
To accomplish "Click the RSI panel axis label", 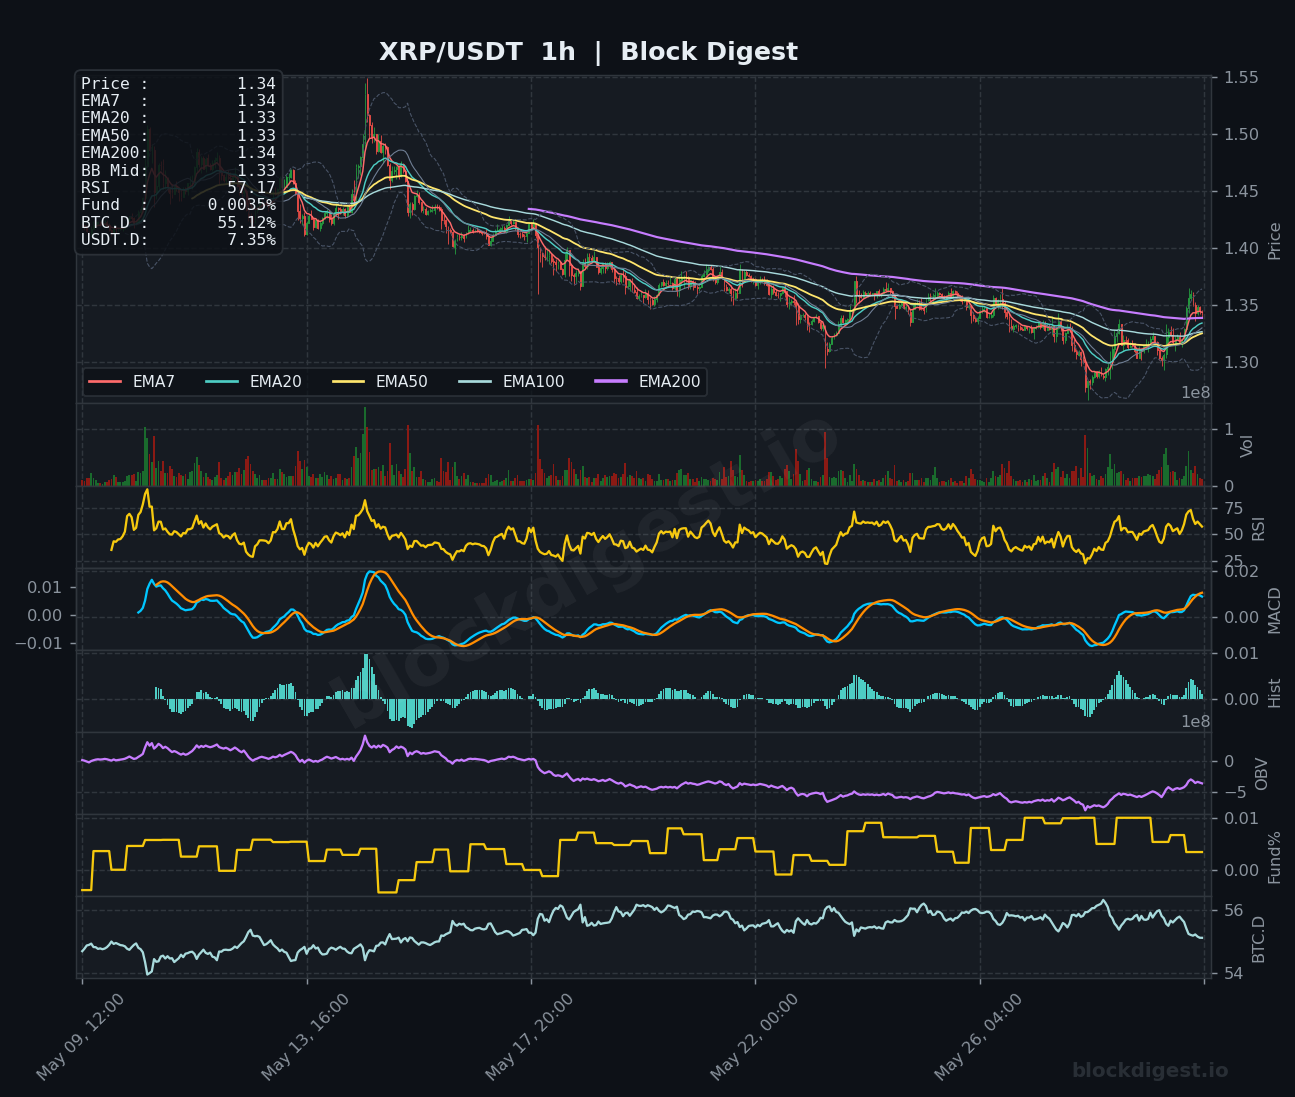I will 1258,528.
